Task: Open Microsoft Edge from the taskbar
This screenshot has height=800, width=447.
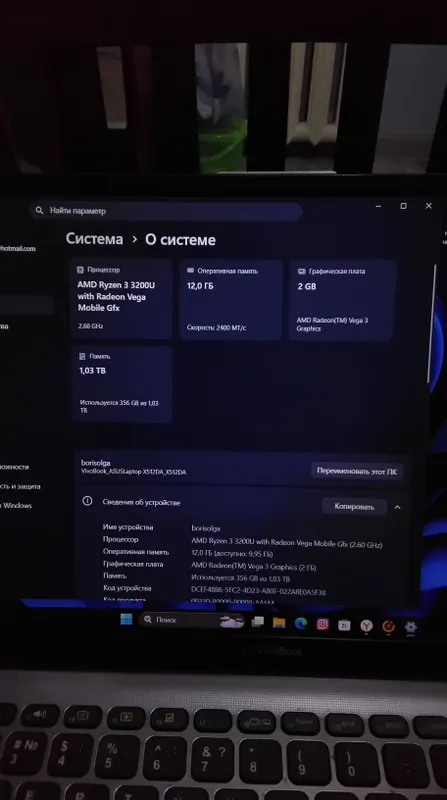Action: click(301, 623)
